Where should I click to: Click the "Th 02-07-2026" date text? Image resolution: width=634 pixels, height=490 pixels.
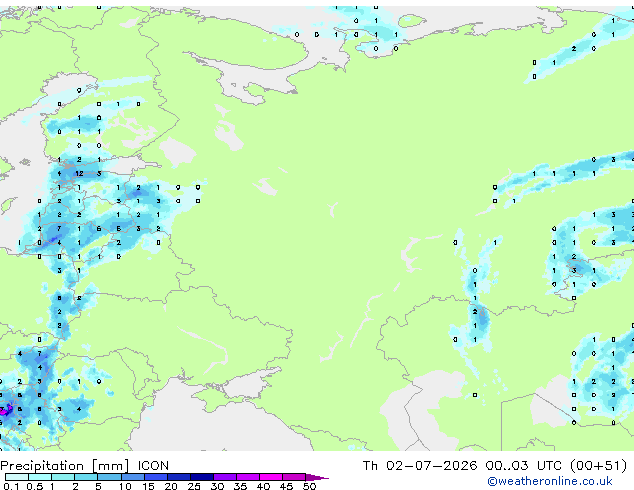(420, 466)
